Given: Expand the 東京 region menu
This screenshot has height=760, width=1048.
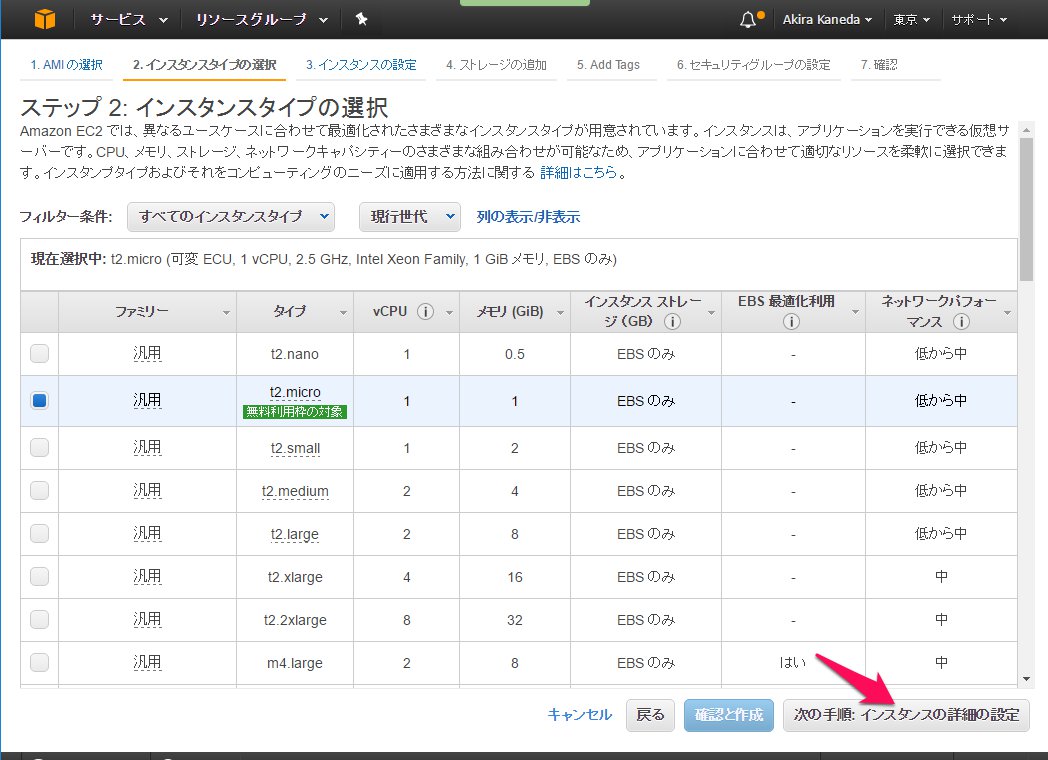Looking at the screenshot, I should pyautogui.click(x=911, y=19).
